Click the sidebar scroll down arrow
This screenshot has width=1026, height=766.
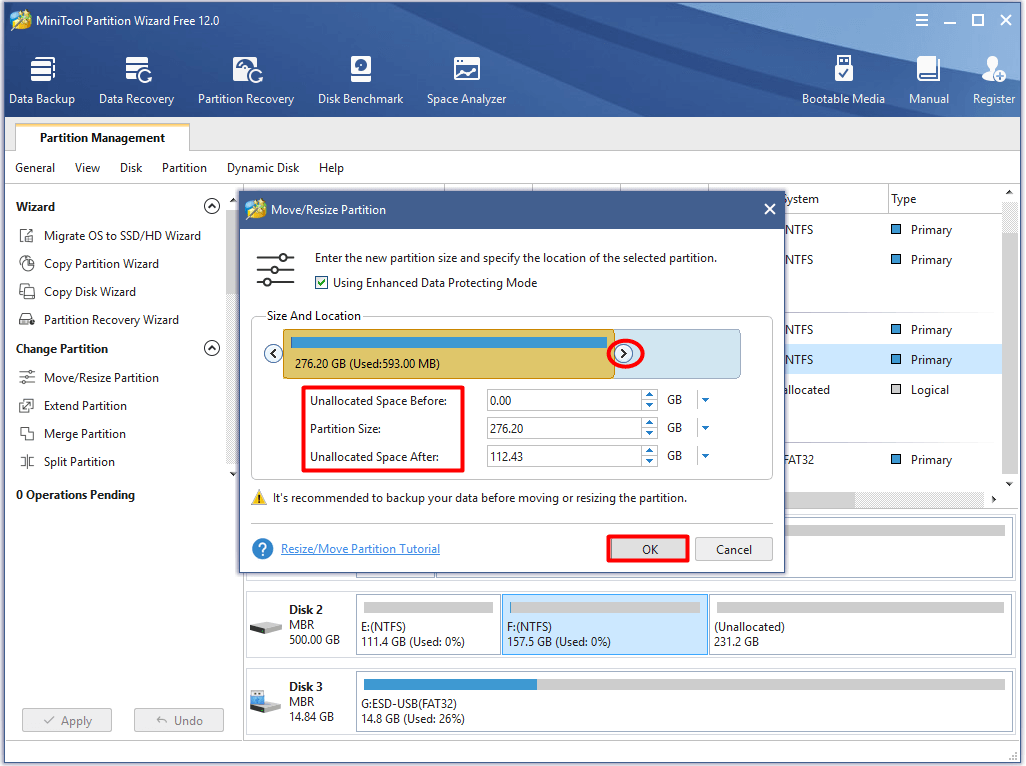(233, 474)
